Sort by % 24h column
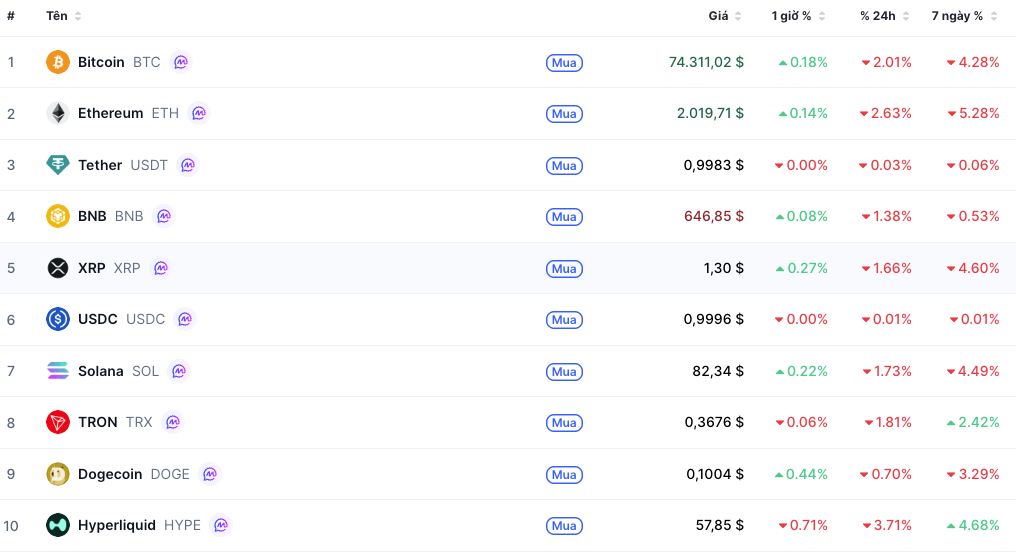This screenshot has height=554, width=1016. point(884,16)
